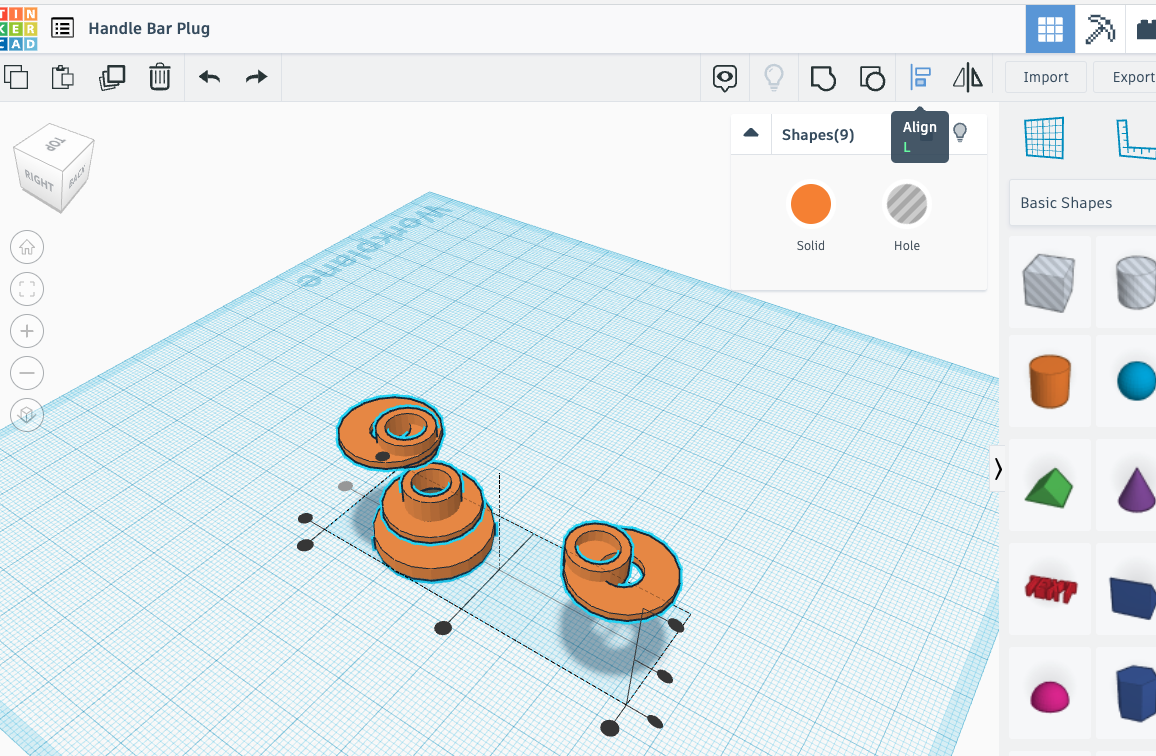The height and width of the screenshot is (756, 1156).
Task: Toggle Show All lightbulb in toolbar
Action: coord(773,77)
